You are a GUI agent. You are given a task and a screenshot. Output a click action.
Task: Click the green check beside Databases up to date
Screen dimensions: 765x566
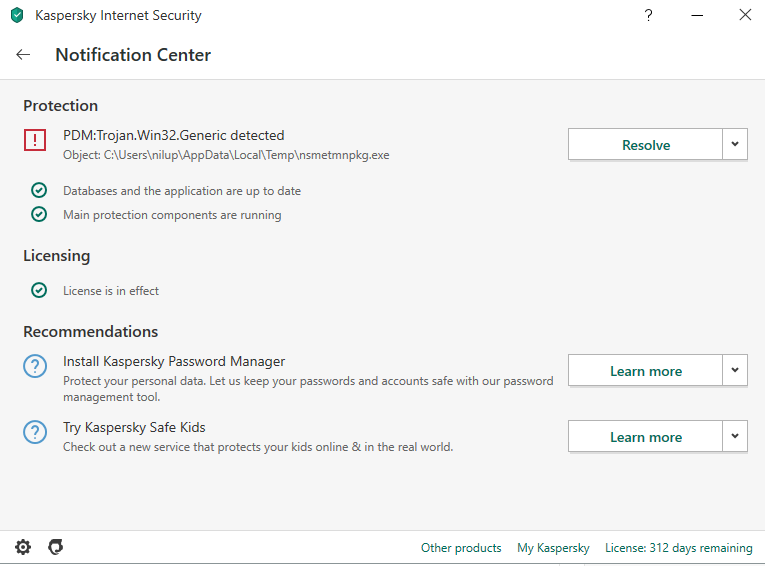click(x=39, y=190)
